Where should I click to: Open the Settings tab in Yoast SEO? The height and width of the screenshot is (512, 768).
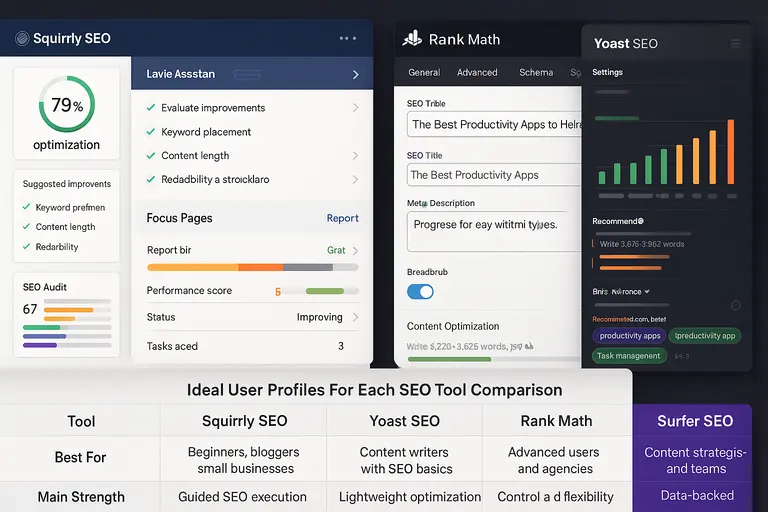point(607,72)
